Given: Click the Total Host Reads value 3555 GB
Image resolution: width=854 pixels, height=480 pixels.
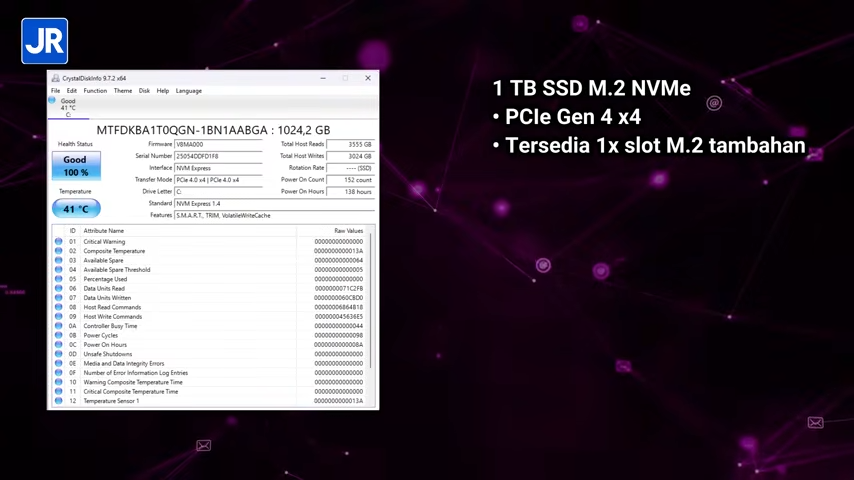Looking at the screenshot, I should tap(350, 144).
